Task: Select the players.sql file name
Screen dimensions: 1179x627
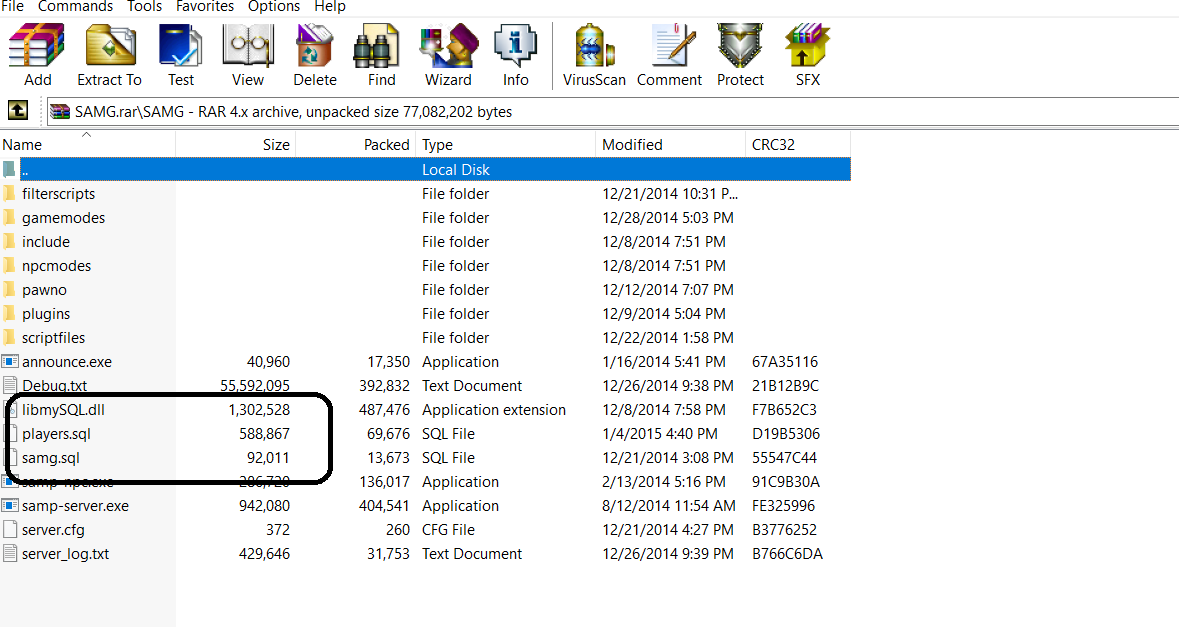Action: click(x=56, y=434)
